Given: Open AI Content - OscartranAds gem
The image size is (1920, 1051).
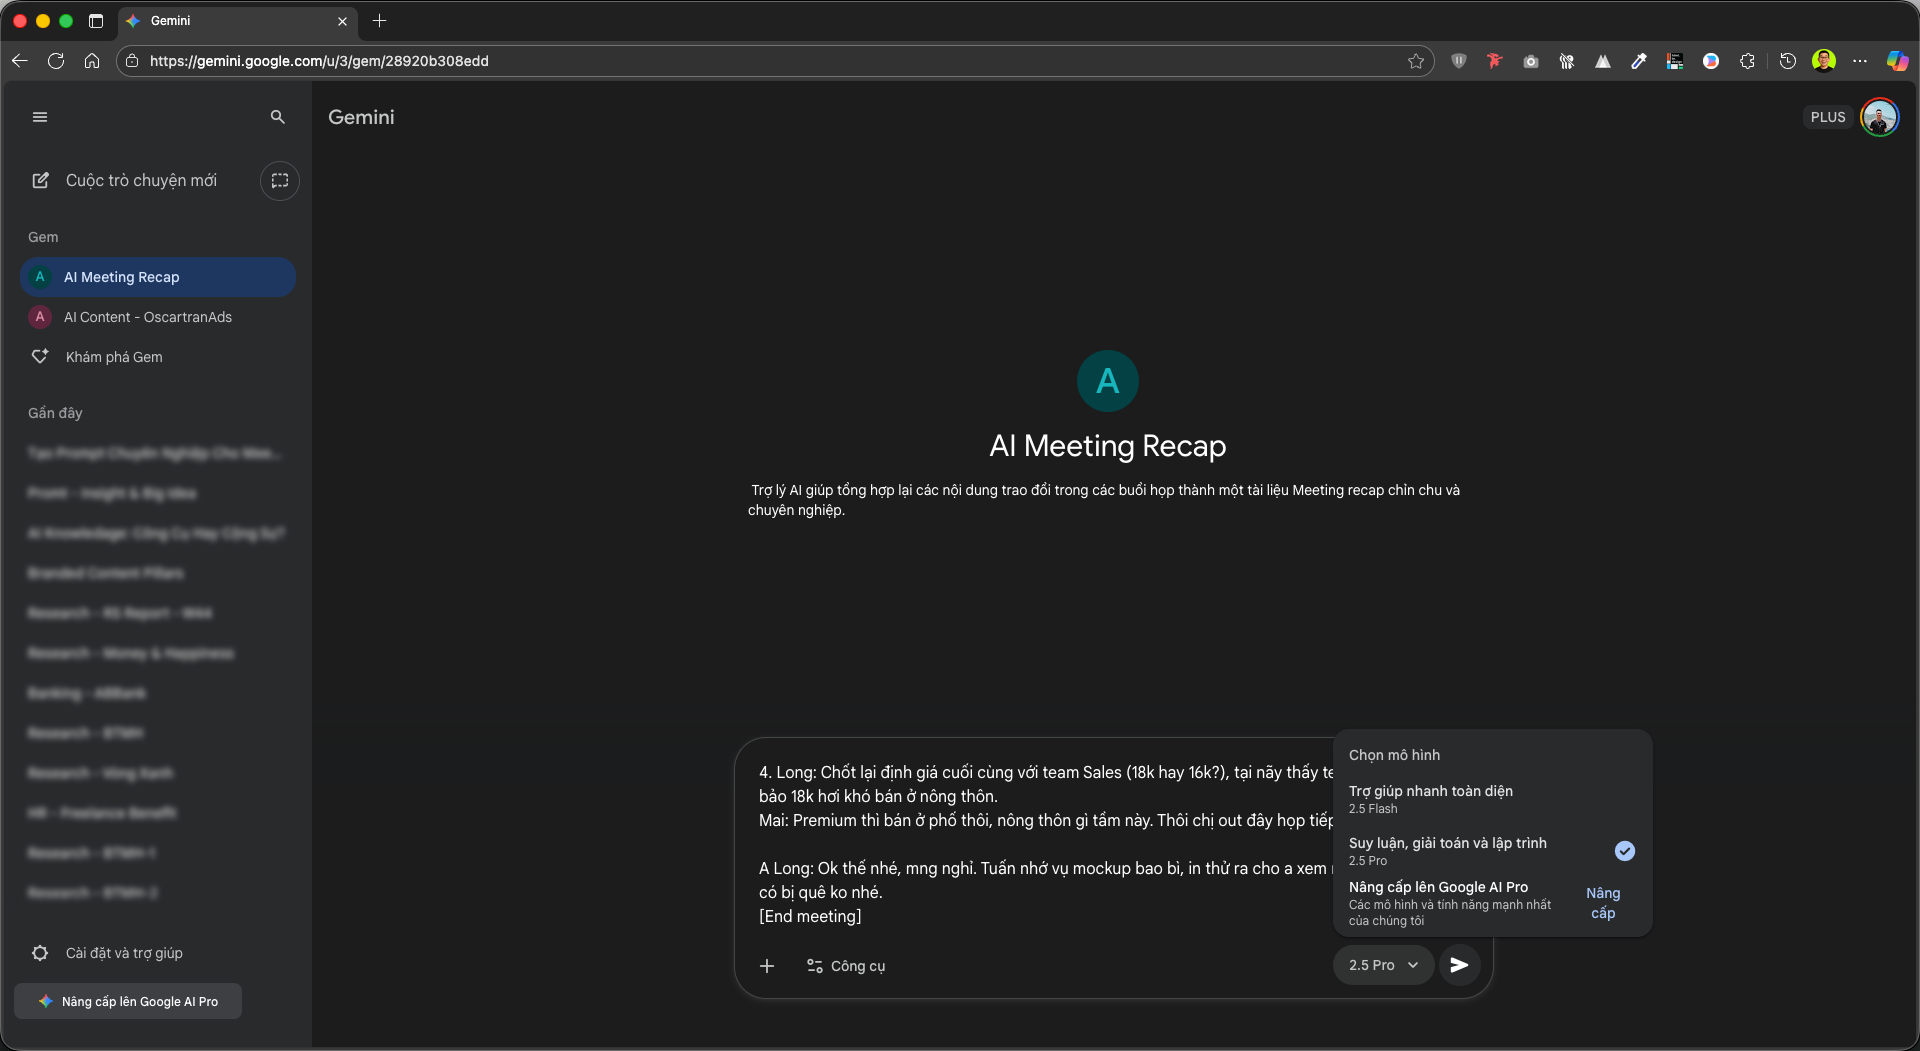Looking at the screenshot, I should point(148,317).
